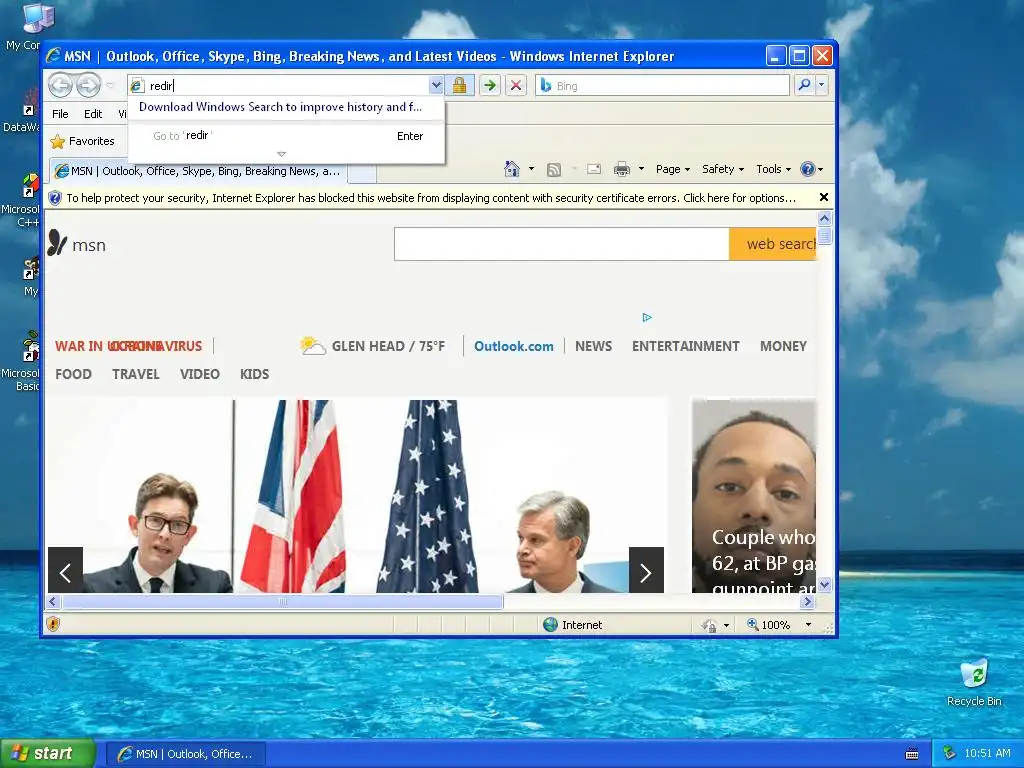Click the RSS feeds icon

[554, 170]
